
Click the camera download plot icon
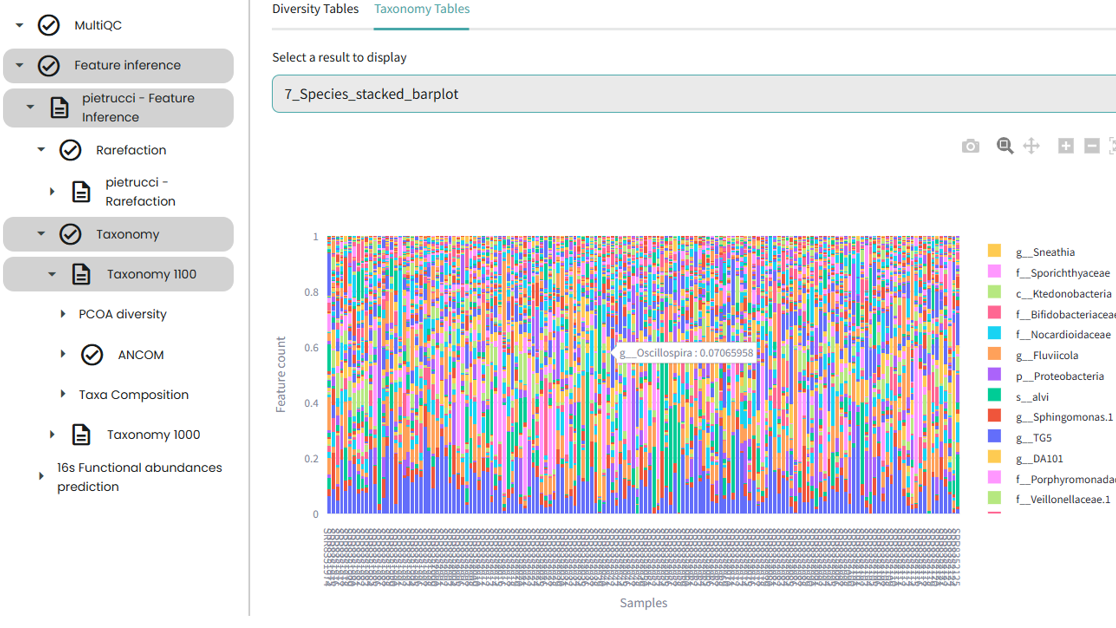(x=970, y=146)
